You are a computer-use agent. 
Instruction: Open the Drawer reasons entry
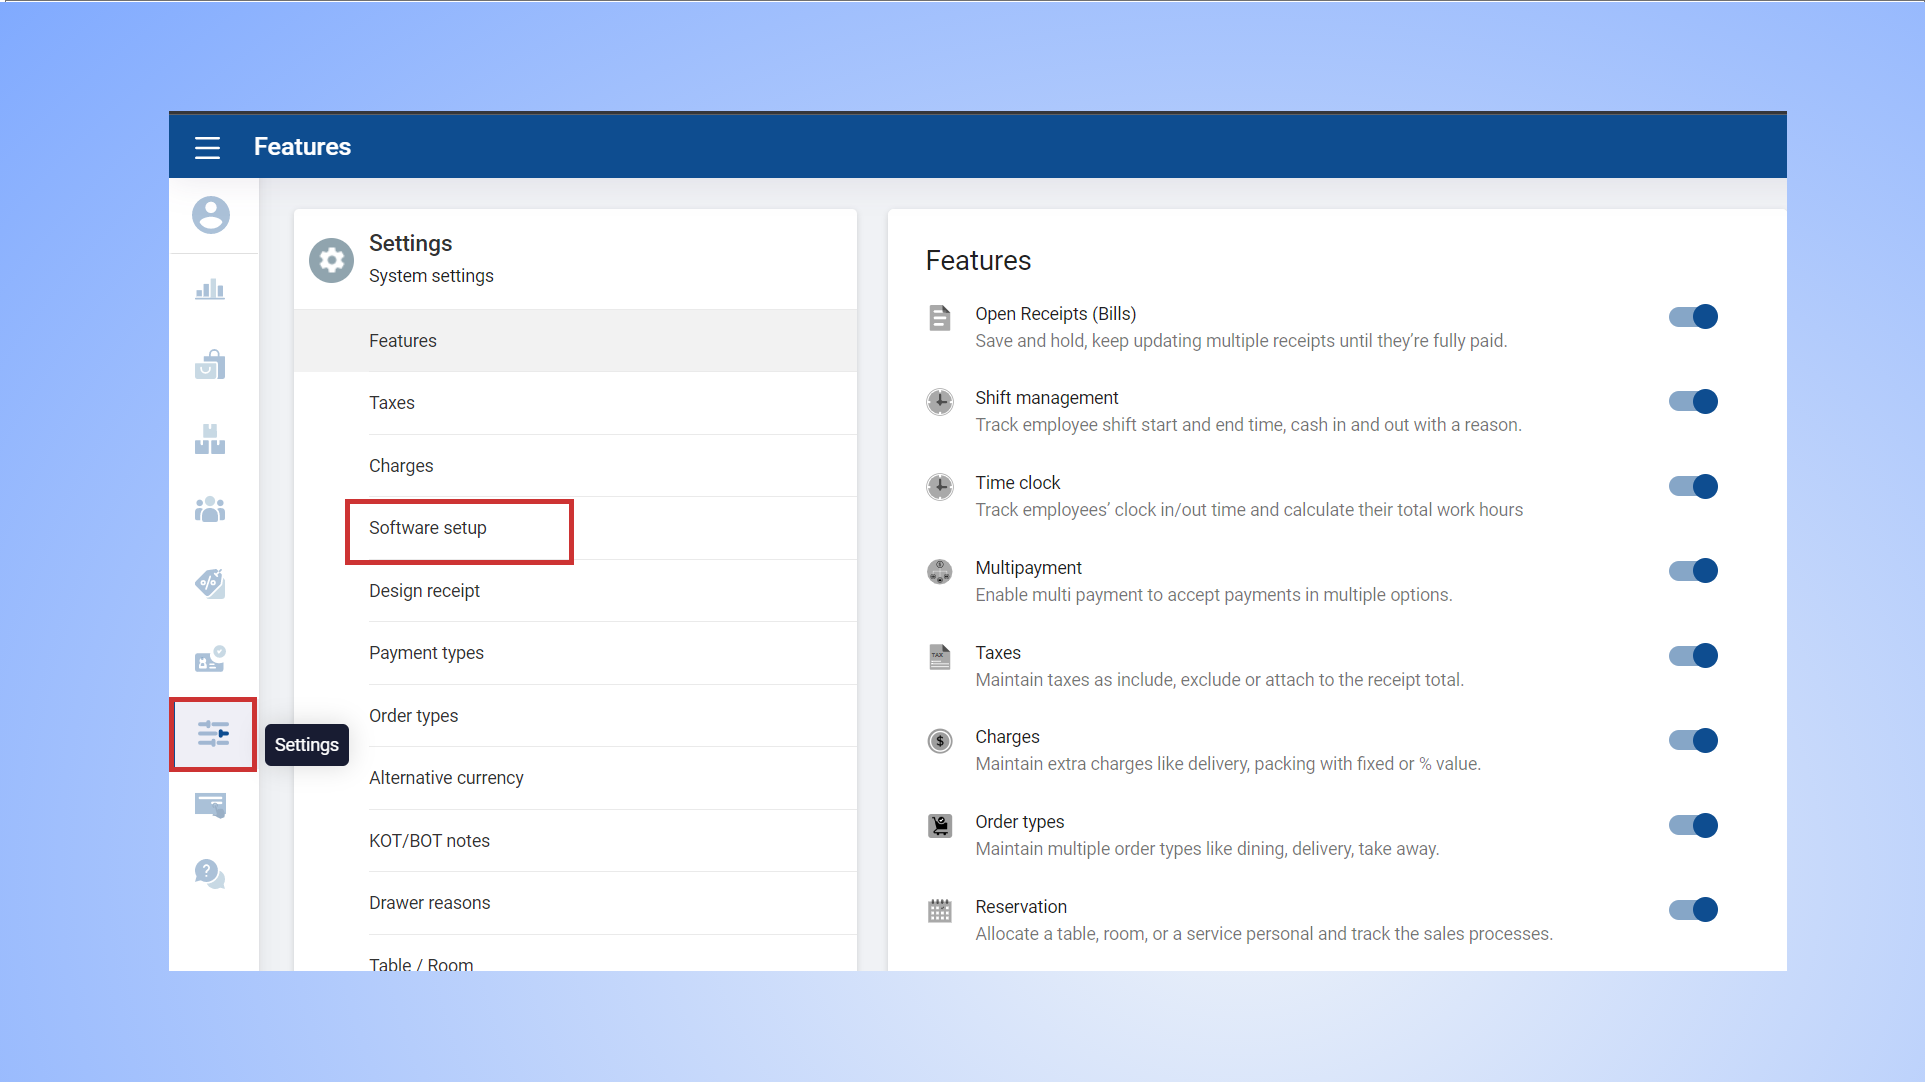[x=429, y=903]
